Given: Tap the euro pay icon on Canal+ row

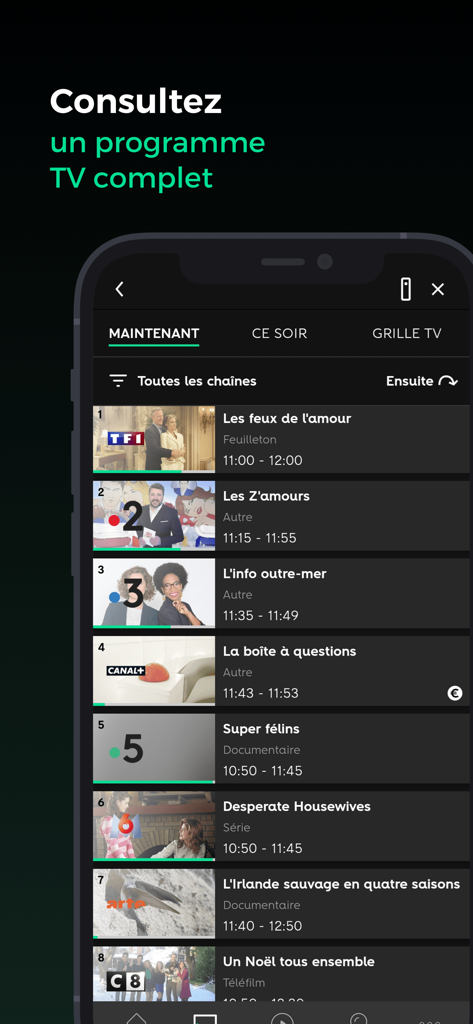Looking at the screenshot, I should click(455, 694).
